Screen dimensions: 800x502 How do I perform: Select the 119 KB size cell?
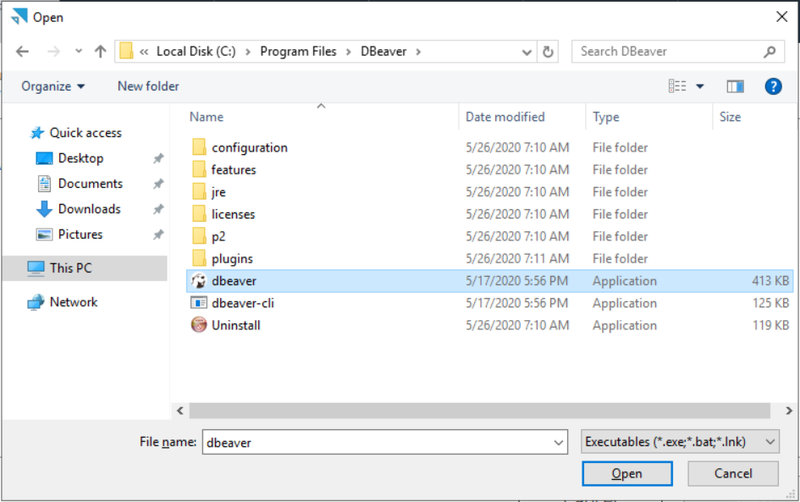(770, 325)
